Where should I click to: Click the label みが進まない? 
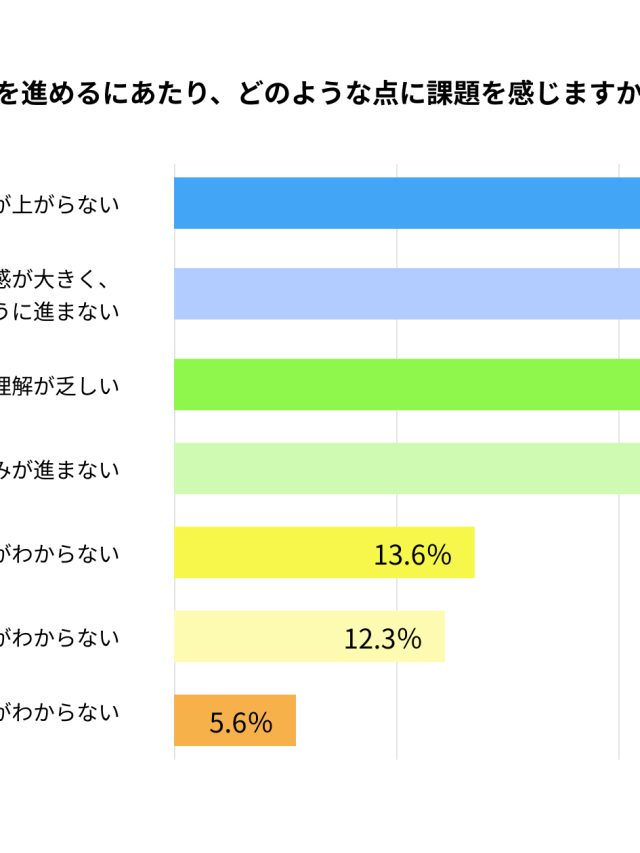(x=59, y=469)
